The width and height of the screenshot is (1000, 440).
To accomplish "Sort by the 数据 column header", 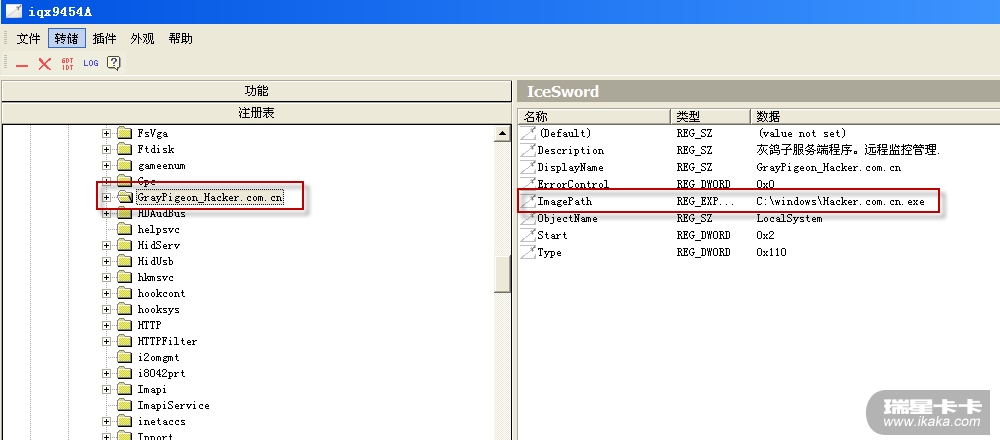I will [875, 116].
